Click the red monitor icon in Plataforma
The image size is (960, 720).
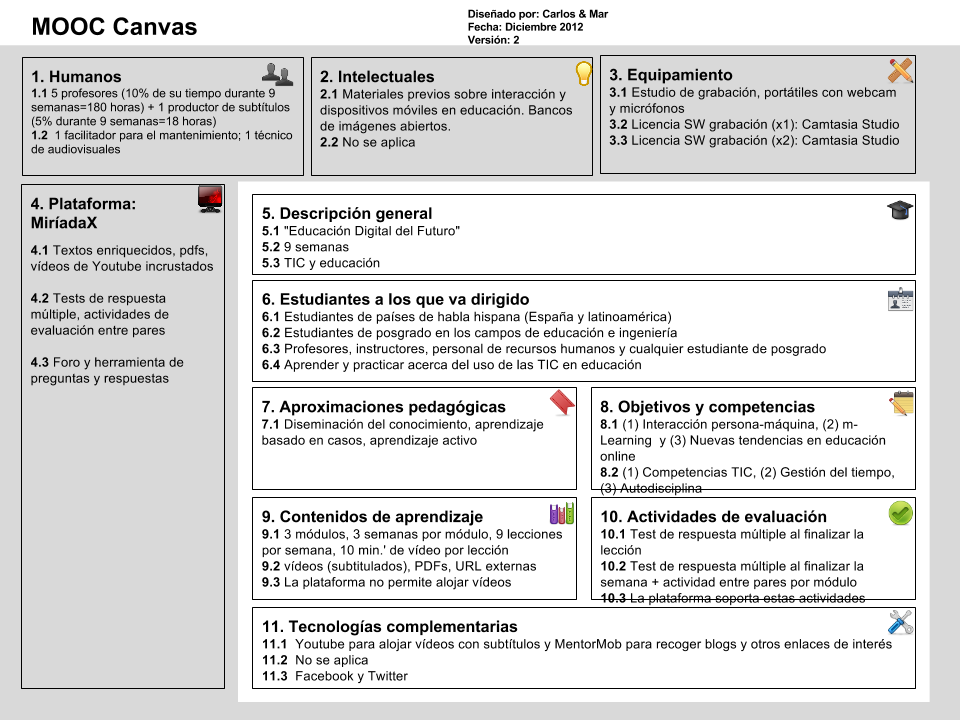210,199
